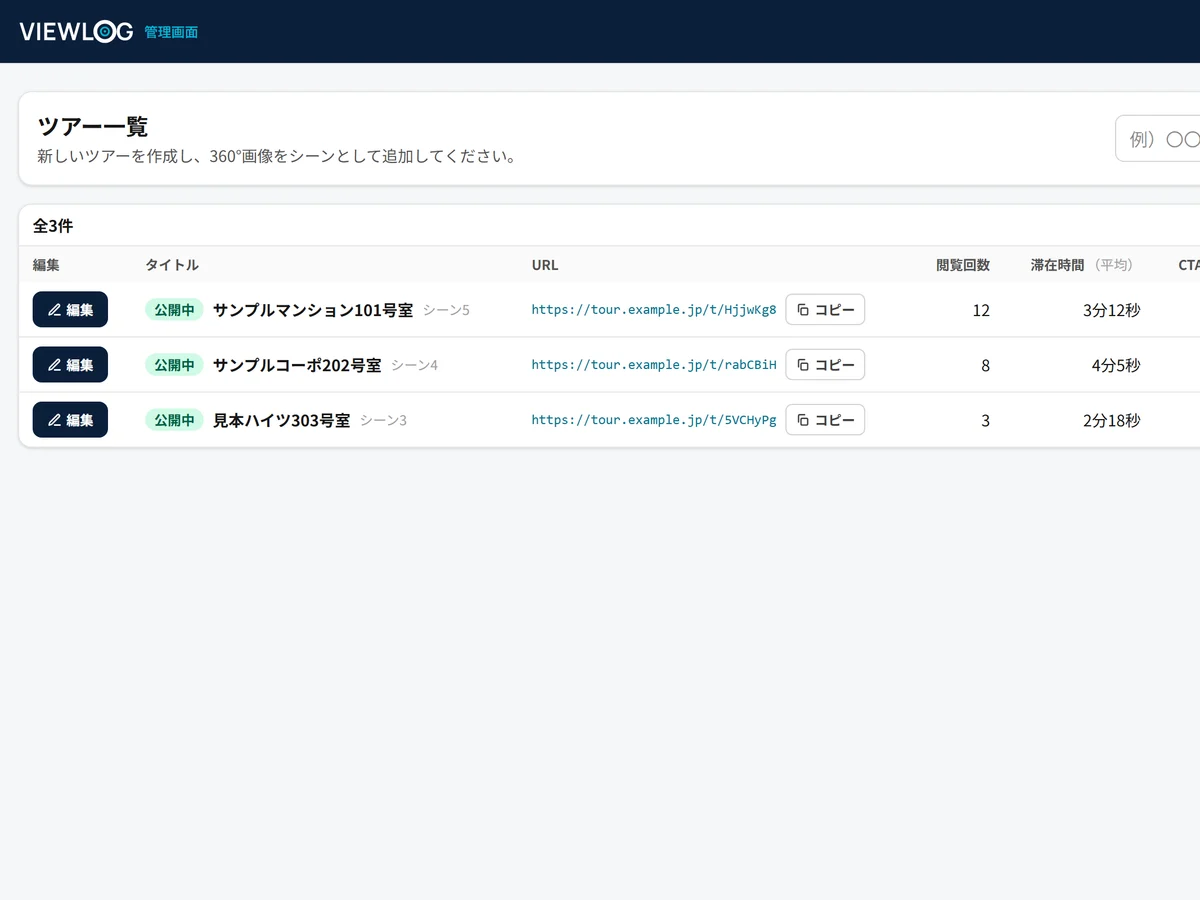Click title サンプルマンション101号室
This screenshot has height=900, width=1200.
[x=313, y=310]
